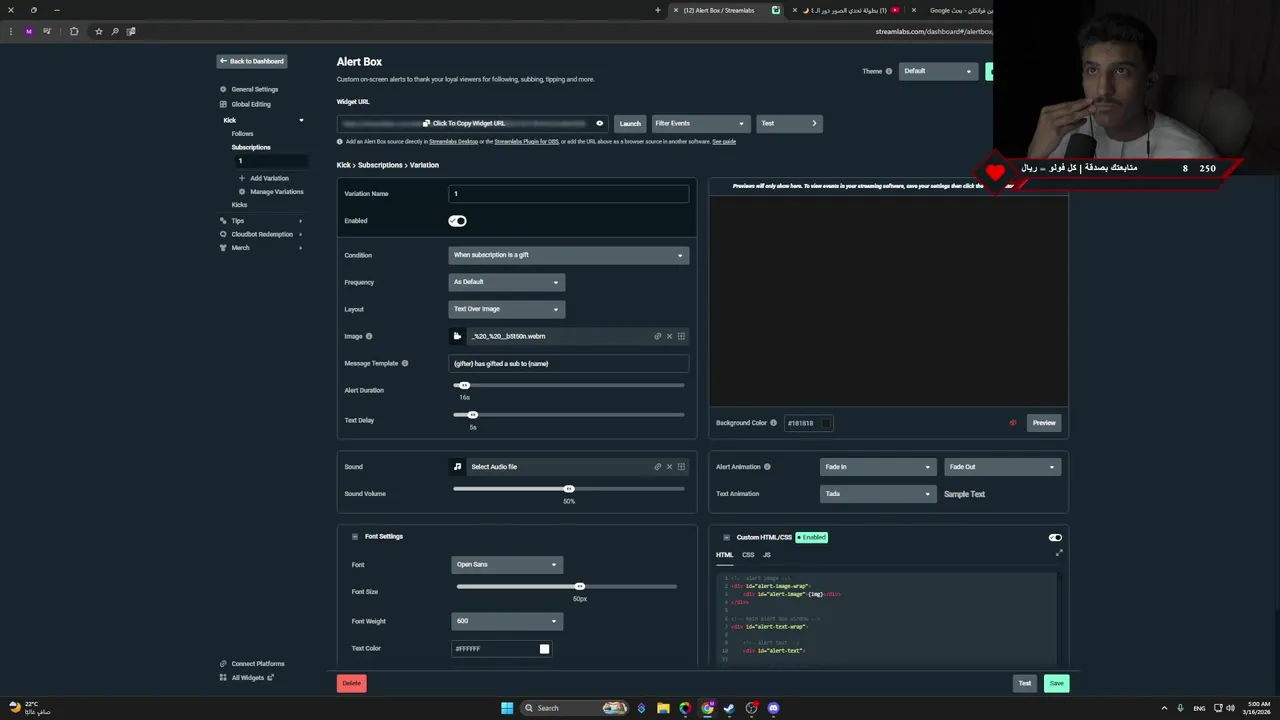Toggle the variation Enabled switch
The height and width of the screenshot is (720, 1280).
(x=458, y=221)
